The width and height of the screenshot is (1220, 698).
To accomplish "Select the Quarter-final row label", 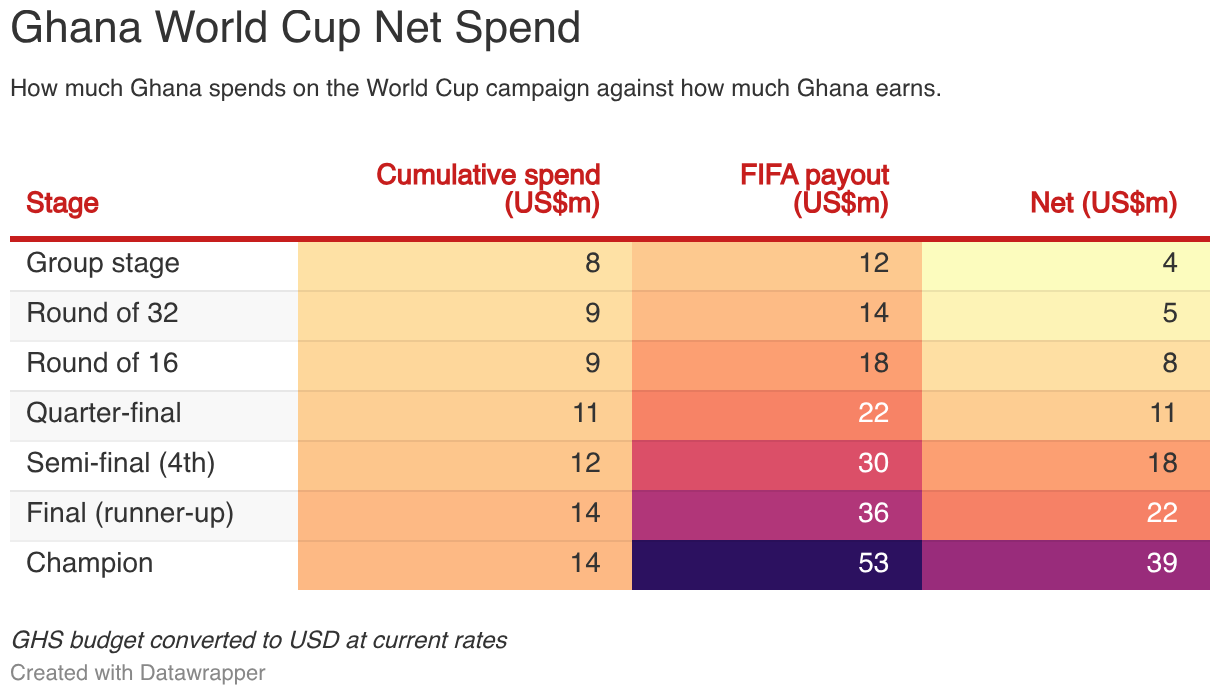I will [x=104, y=413].
